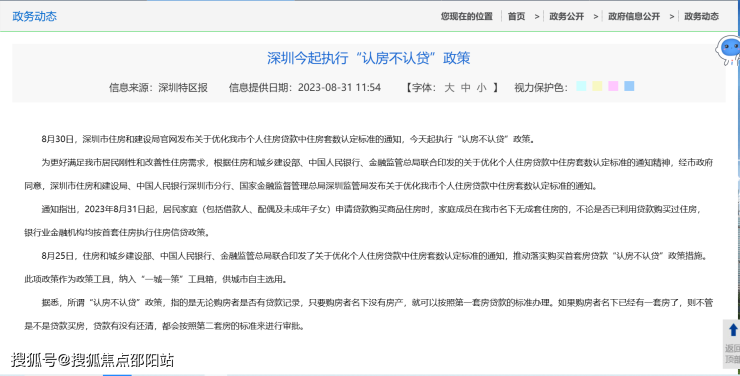Set font size to 小 (small)
The width and height of the screenshot is (740, 376).
481,88
